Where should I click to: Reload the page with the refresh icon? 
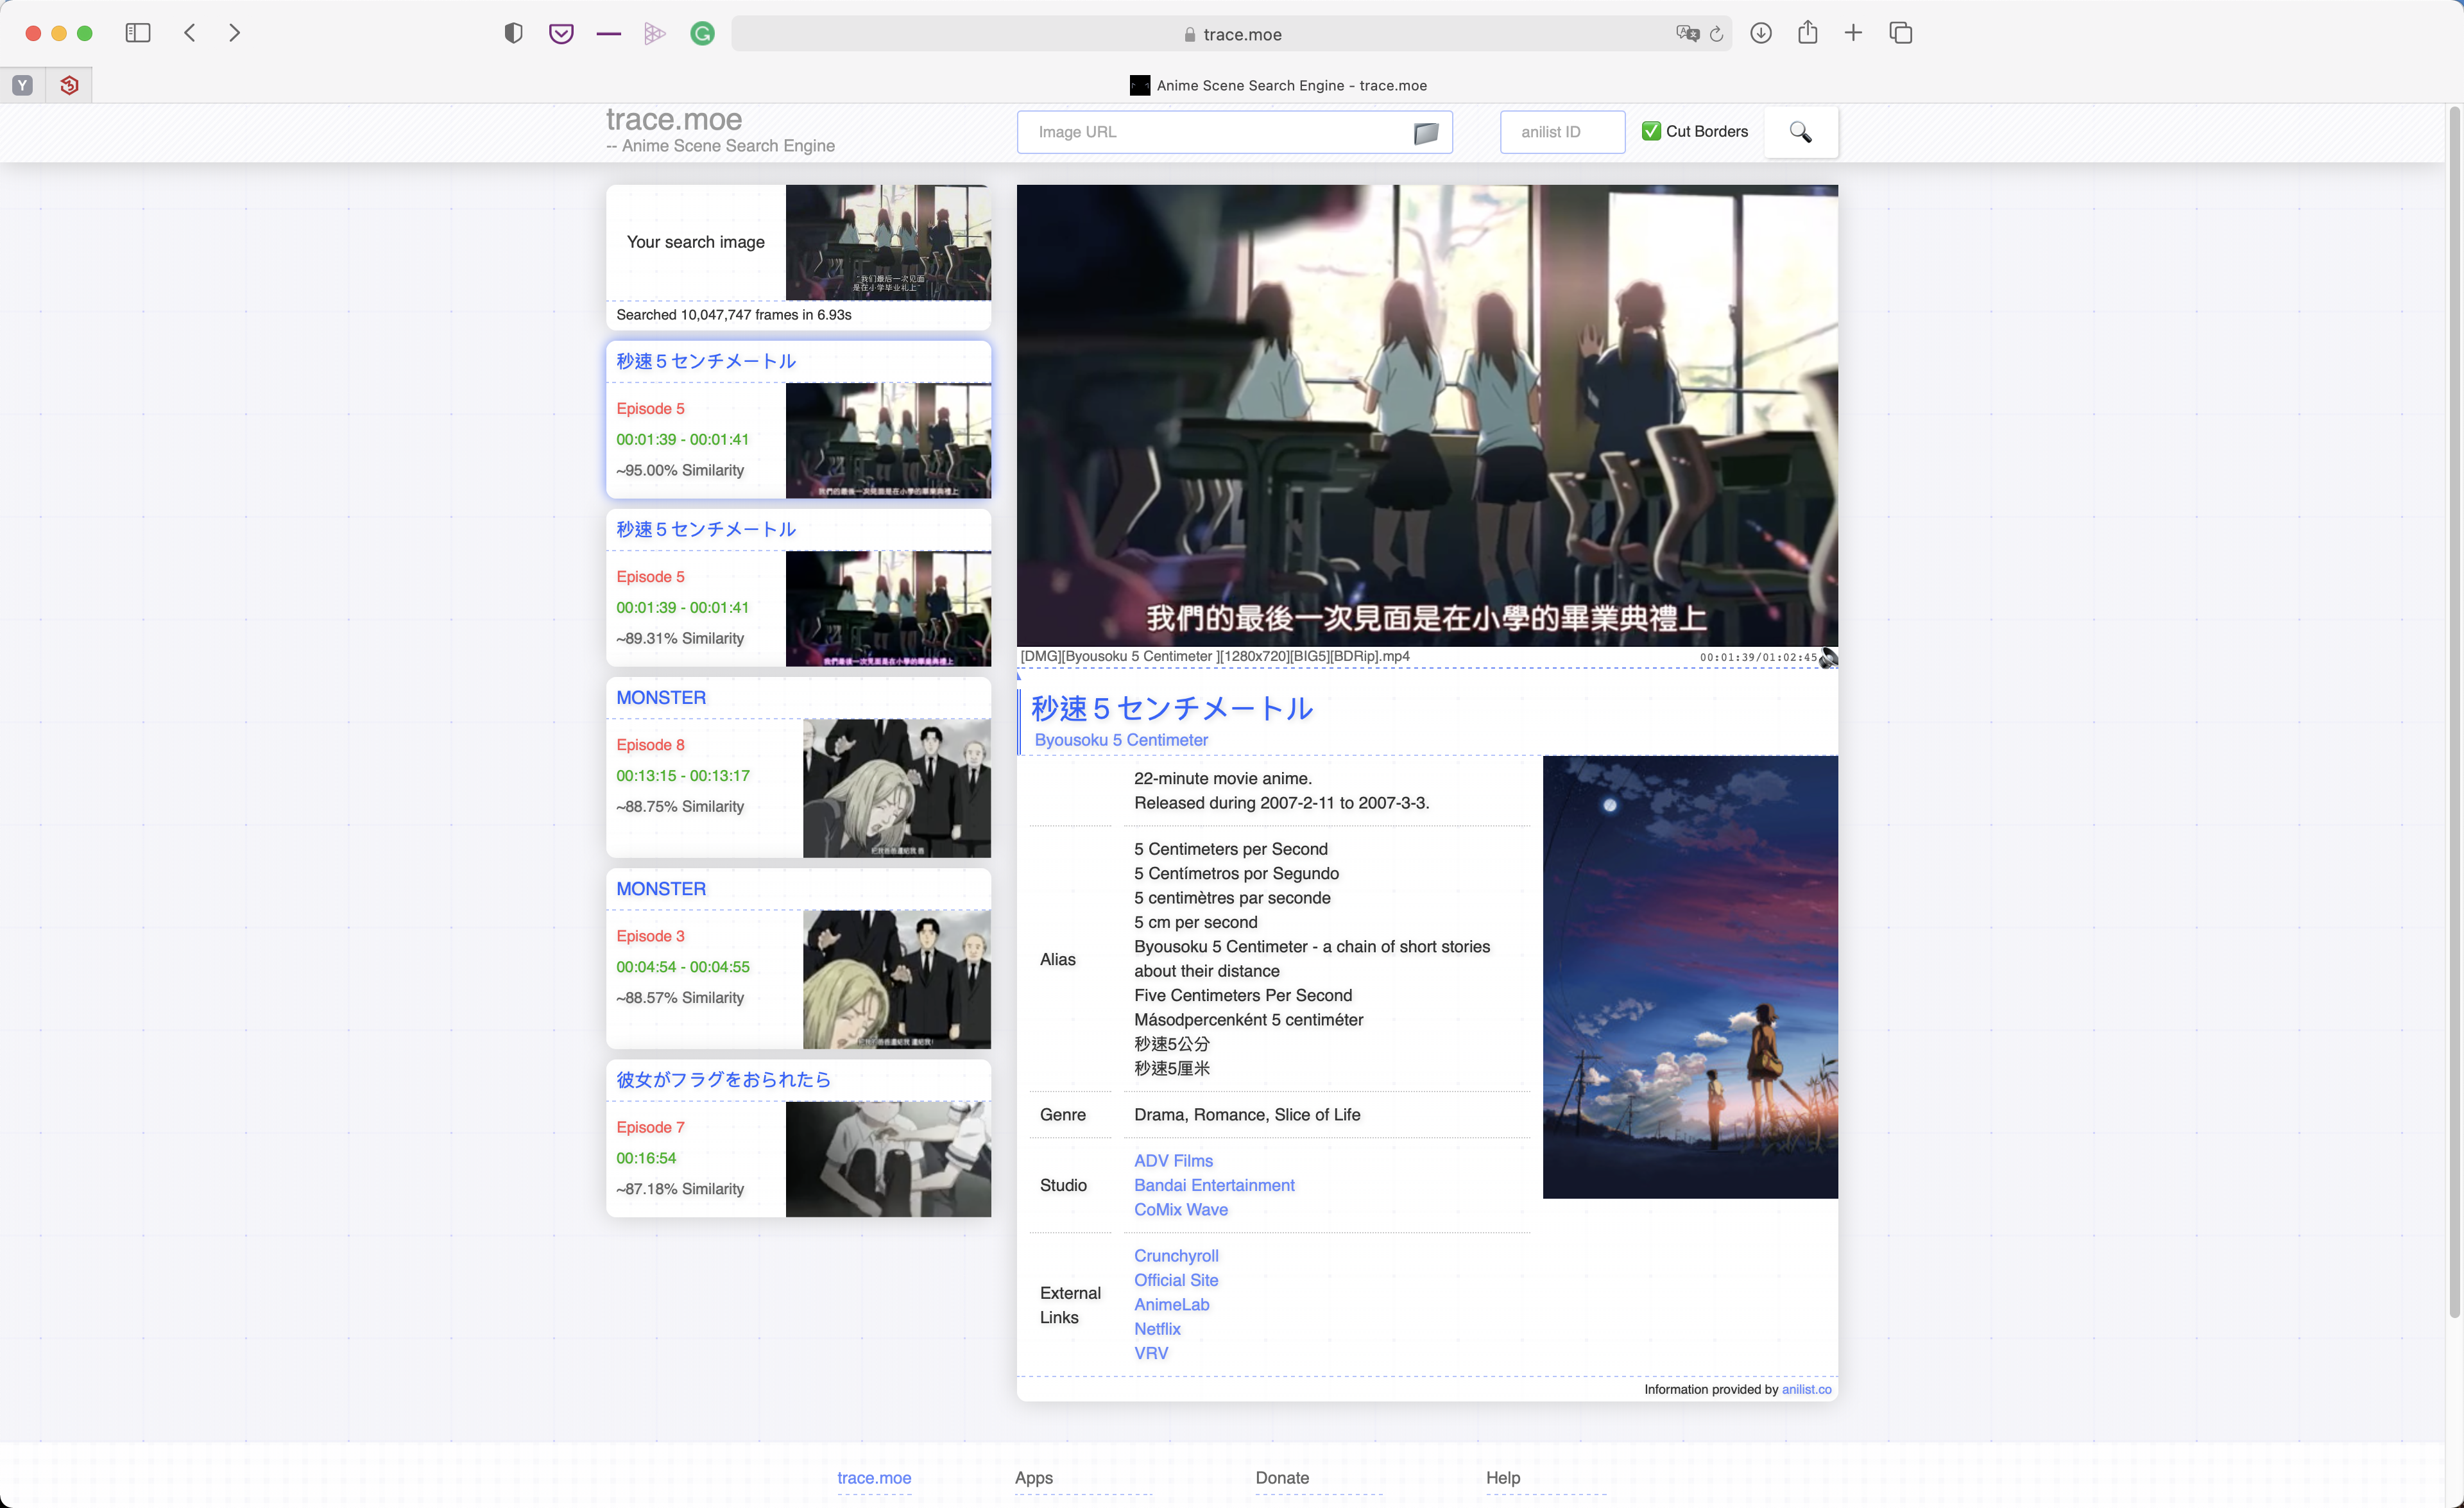tap(1716, 34)
